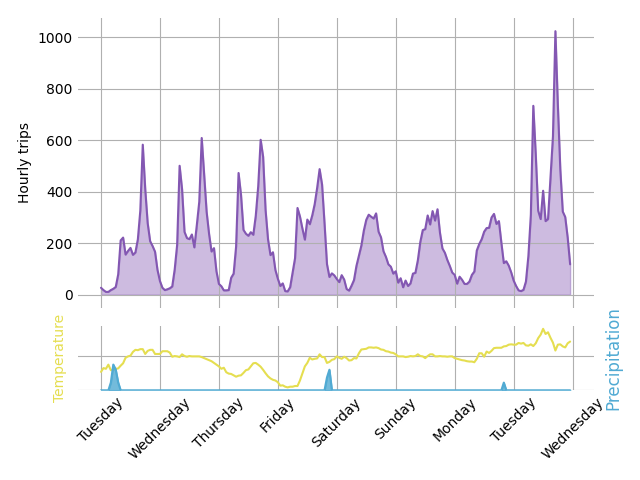Click the 'Friday' x-axis label
The height and width of the screenshot is (480, 640).
click(x=278, y=415)
